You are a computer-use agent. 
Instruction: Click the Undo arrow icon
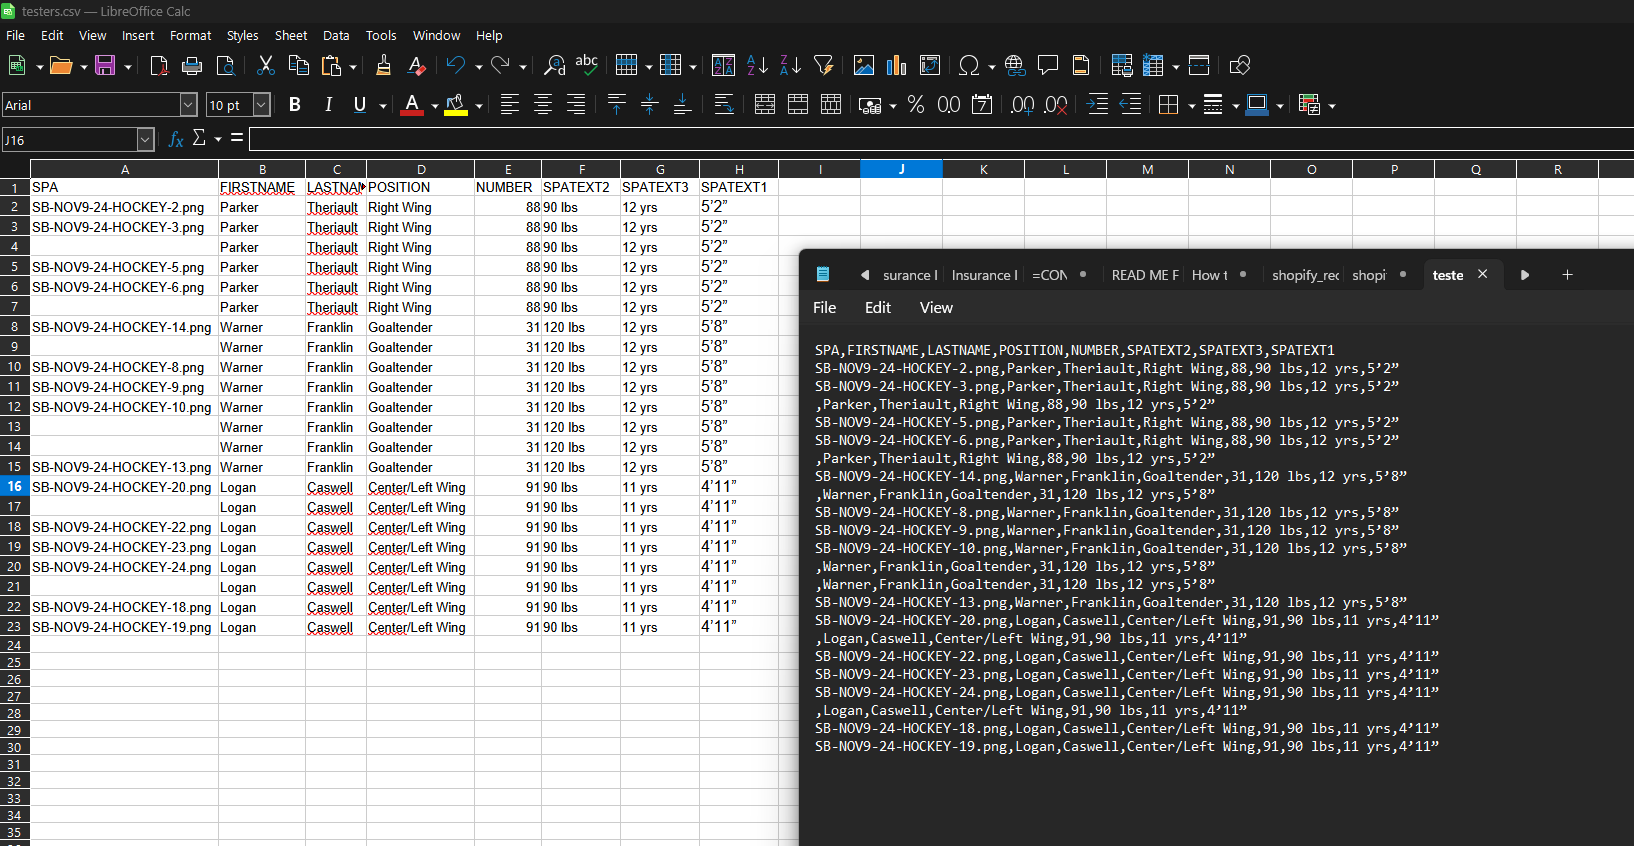456,66
